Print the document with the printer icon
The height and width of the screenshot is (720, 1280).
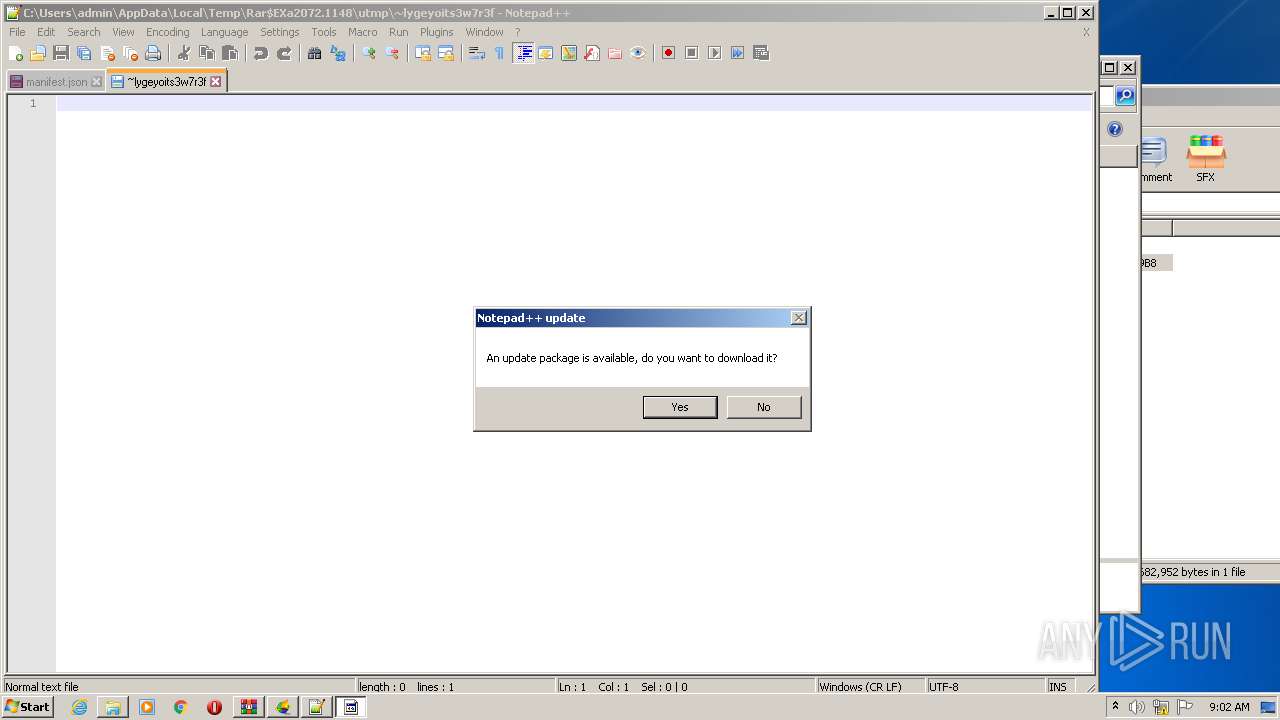tap(153, 53)
